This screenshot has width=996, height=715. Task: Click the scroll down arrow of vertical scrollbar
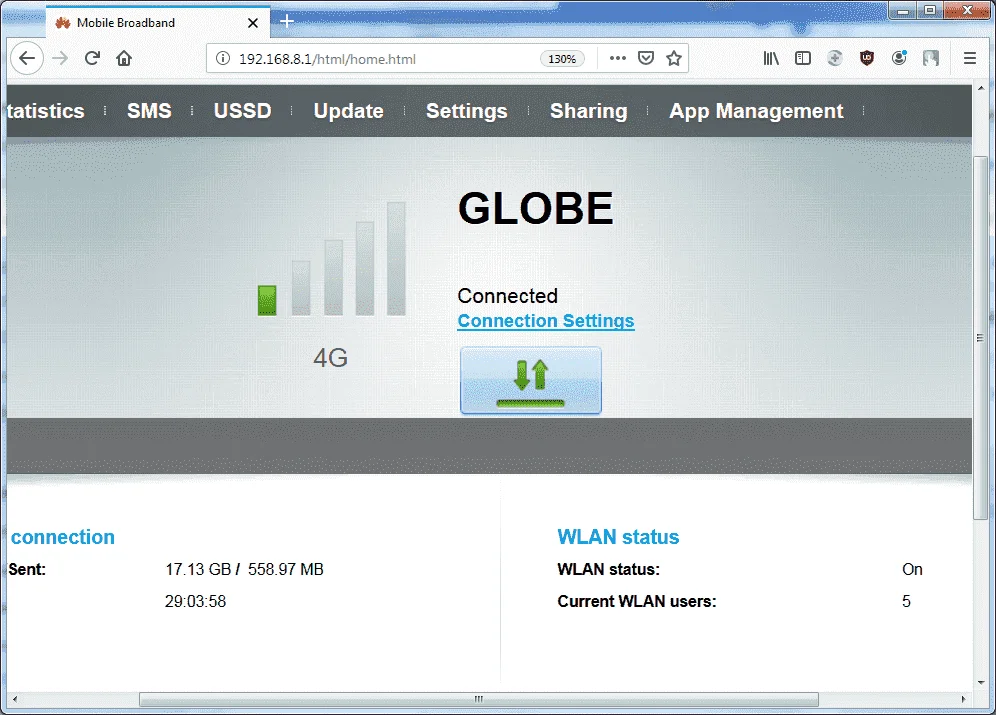point(981,683)
